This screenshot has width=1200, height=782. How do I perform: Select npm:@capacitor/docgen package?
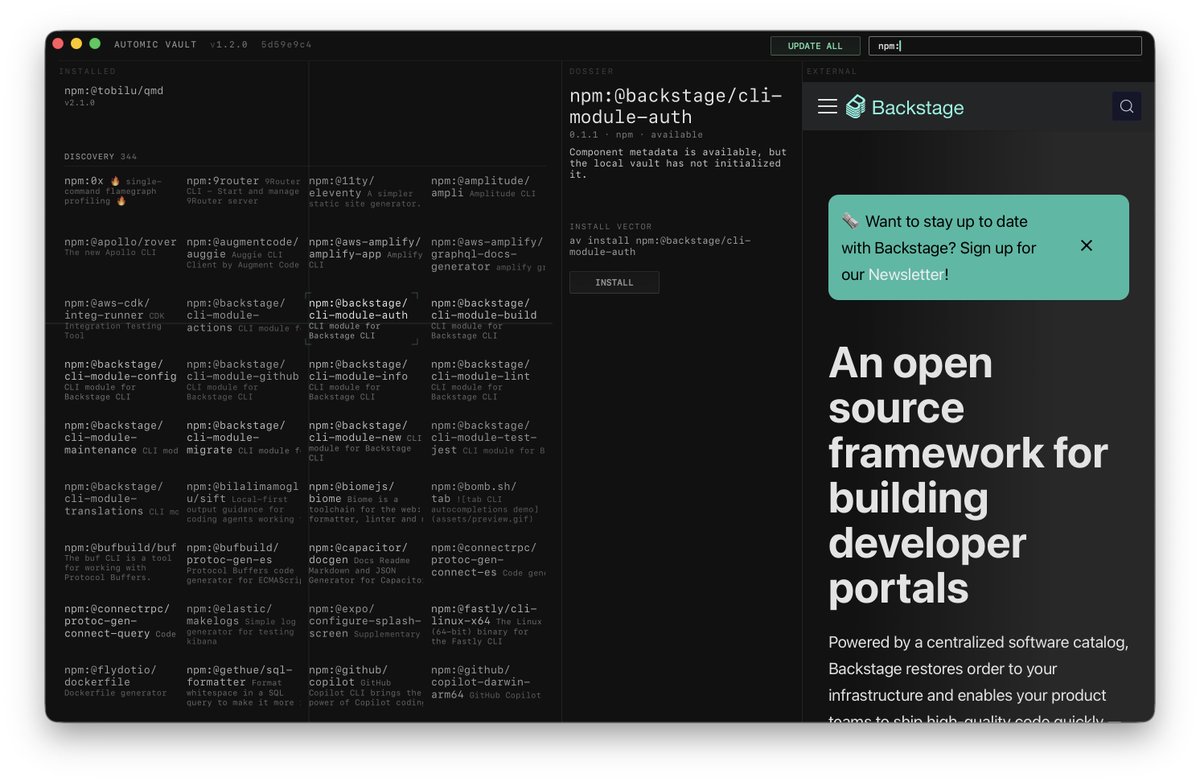pos(365,563)
